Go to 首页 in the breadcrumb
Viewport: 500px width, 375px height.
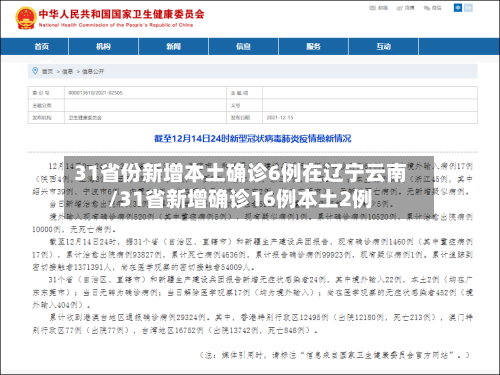47,71
